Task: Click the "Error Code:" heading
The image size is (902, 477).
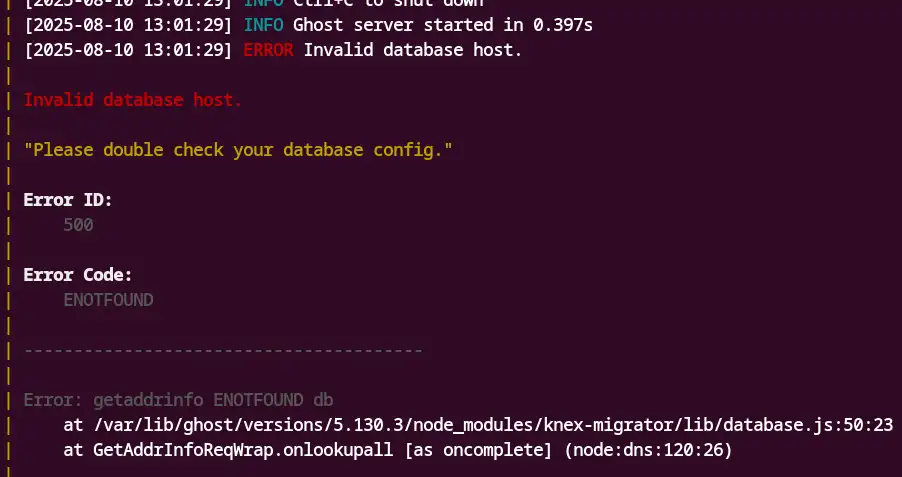Action: (77, 275)
